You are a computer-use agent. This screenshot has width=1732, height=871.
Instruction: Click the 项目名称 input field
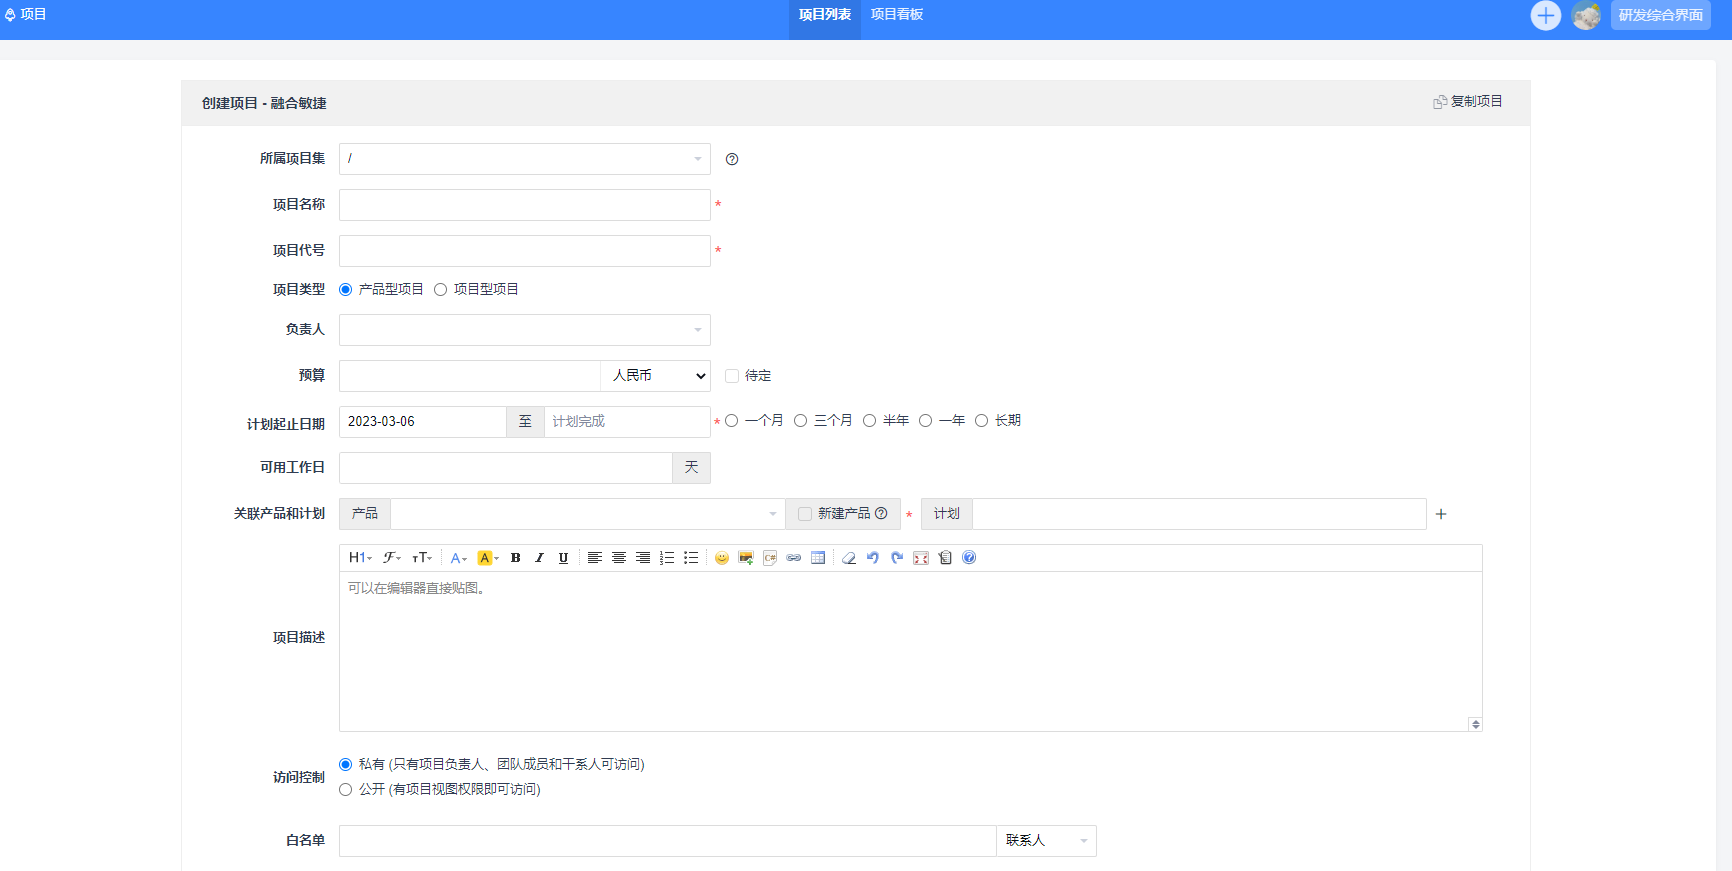[524, 205]
